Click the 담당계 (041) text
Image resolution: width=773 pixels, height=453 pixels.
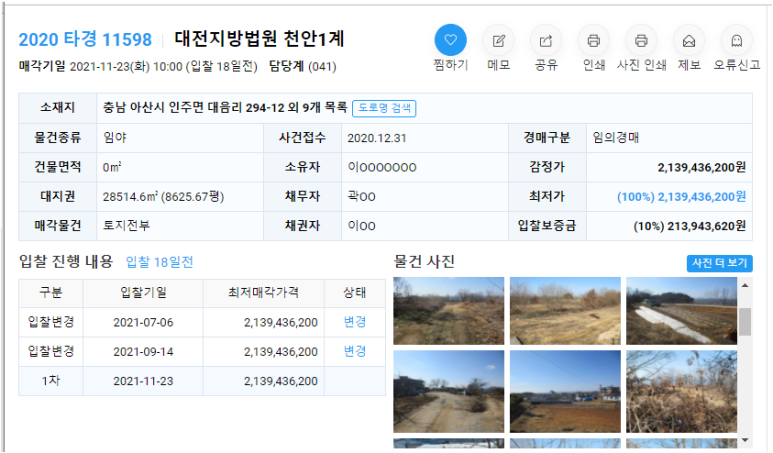[302, 66]
